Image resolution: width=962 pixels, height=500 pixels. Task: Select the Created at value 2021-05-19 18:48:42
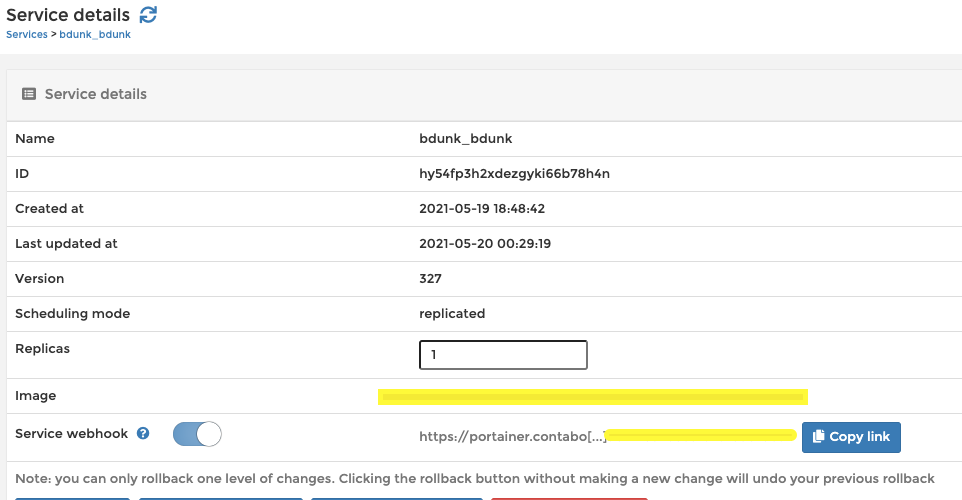(x=482, y=209)
